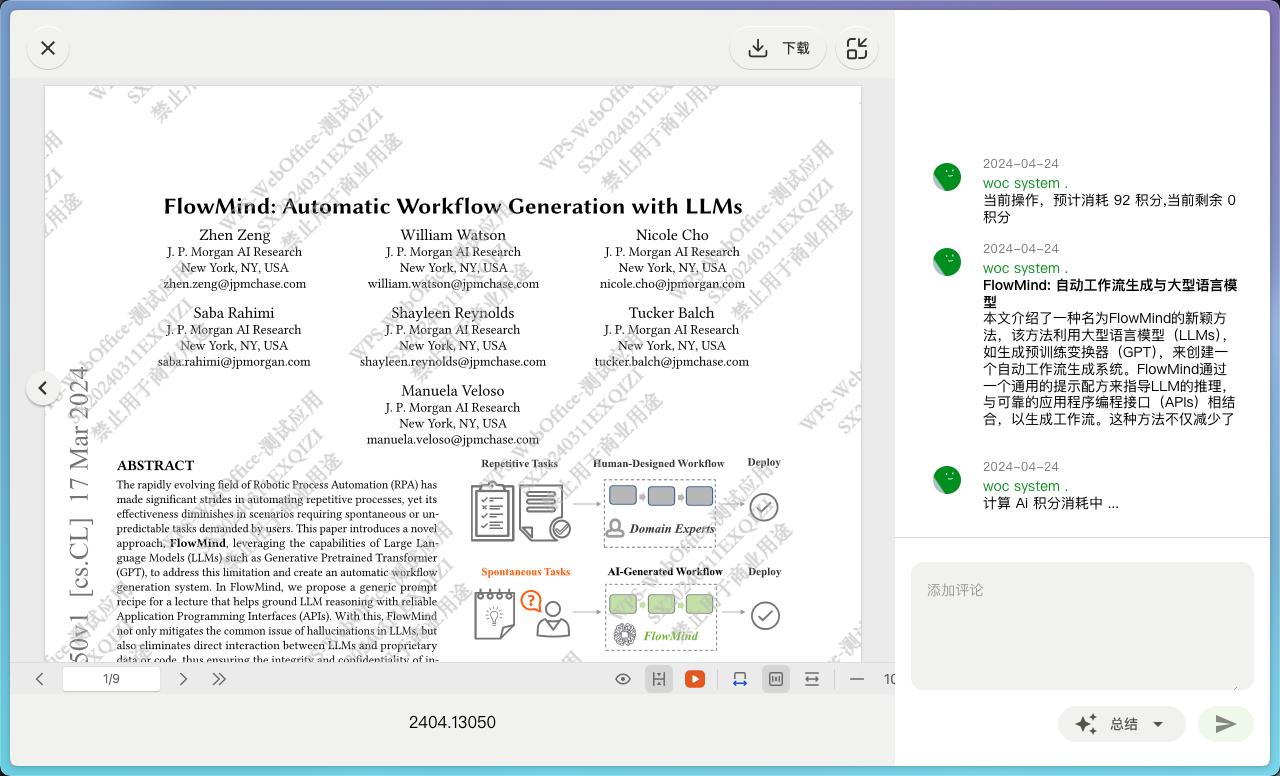Click the avatar beside 计算 Ai 积分消耗中
Screen dimensions: 1280x776
(947, 480)
